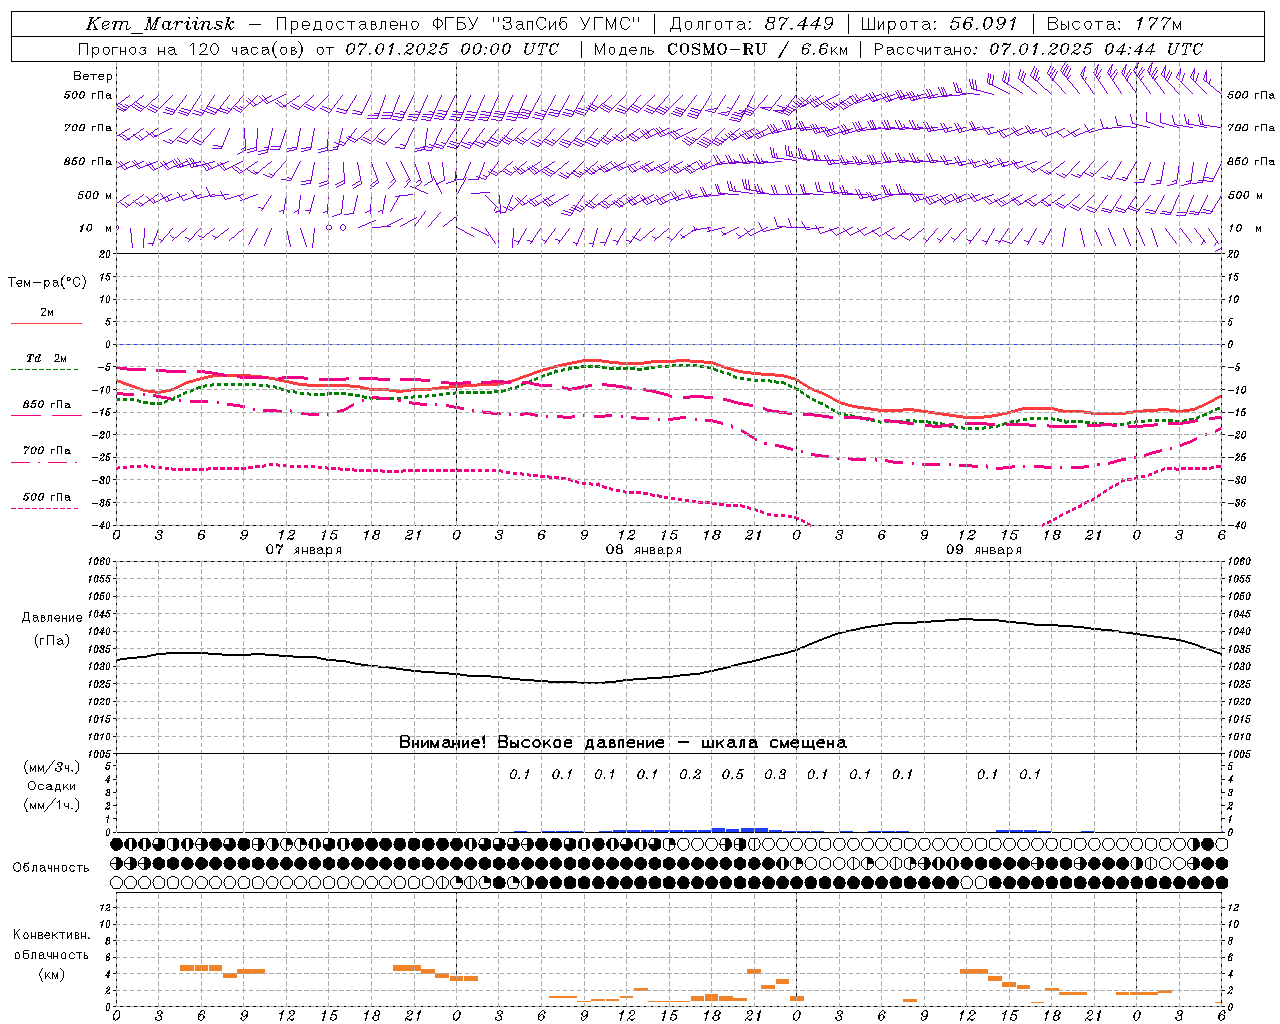Image resolution: width=1280 pixels, height=1024 pixels.
Task: Click the '(мм/3ч.)' precipitation unit label
Action: 52,767
